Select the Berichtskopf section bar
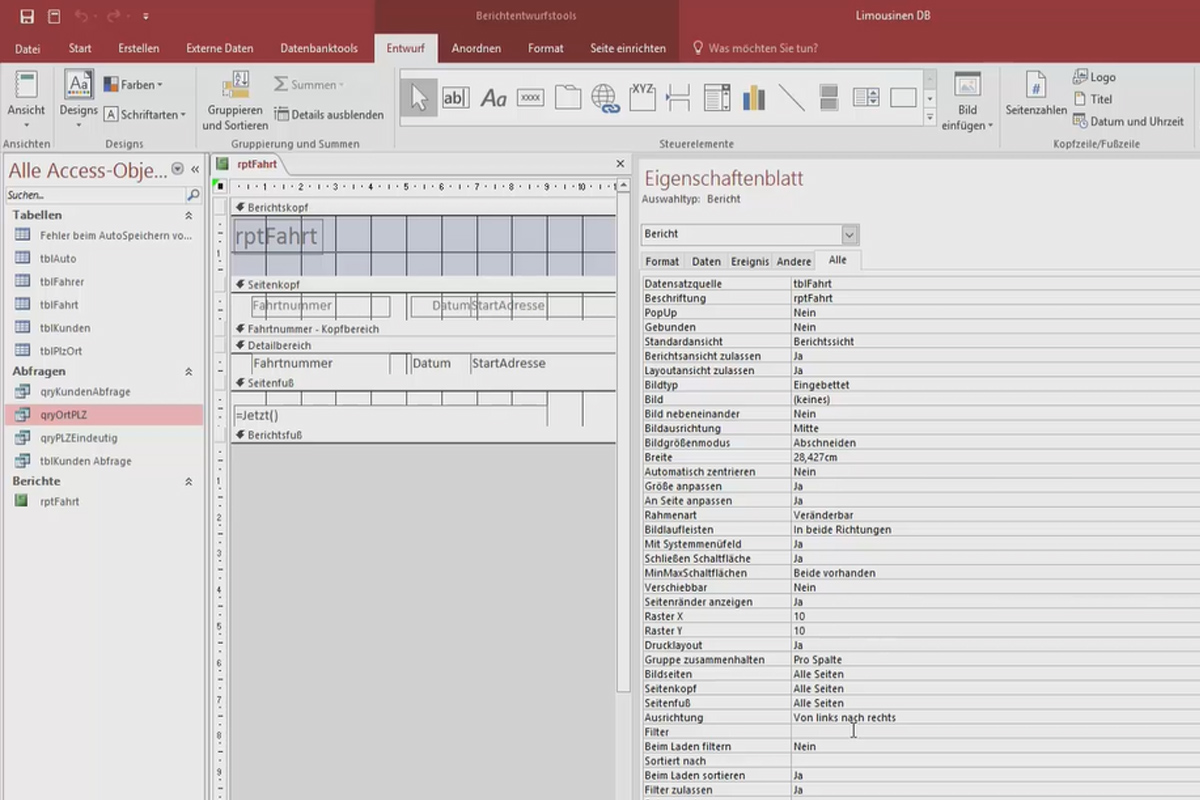The height and width of the screenshot is (800, 1200). coord(423,207)
